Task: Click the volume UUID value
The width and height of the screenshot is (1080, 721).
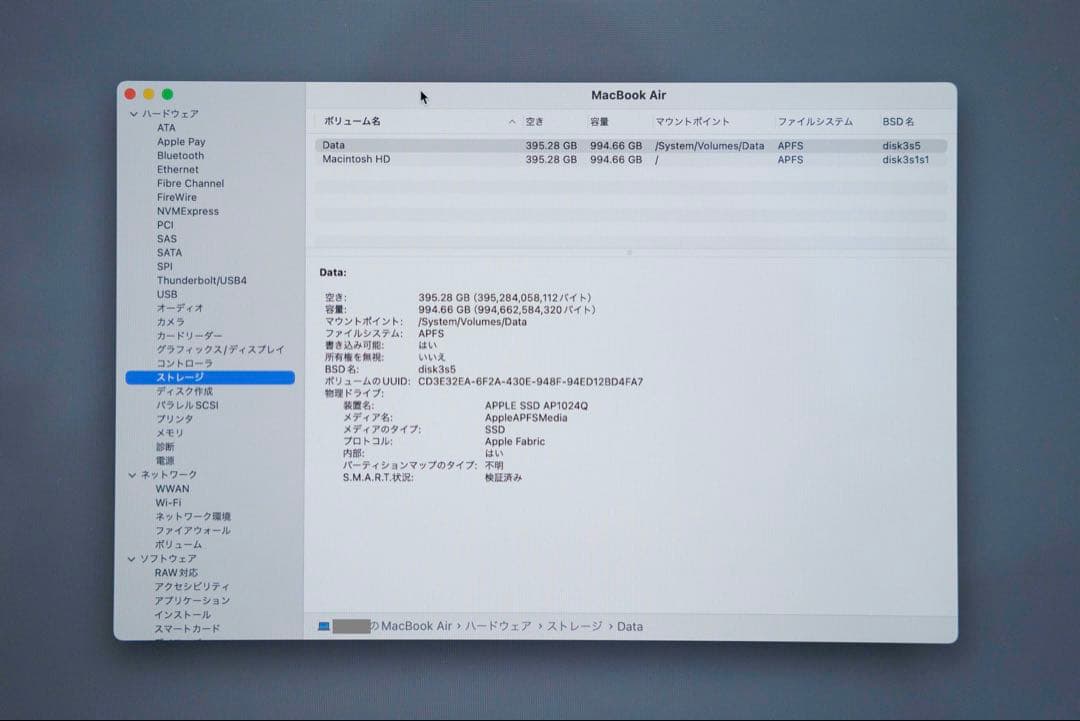Action: tap(530, 382)
